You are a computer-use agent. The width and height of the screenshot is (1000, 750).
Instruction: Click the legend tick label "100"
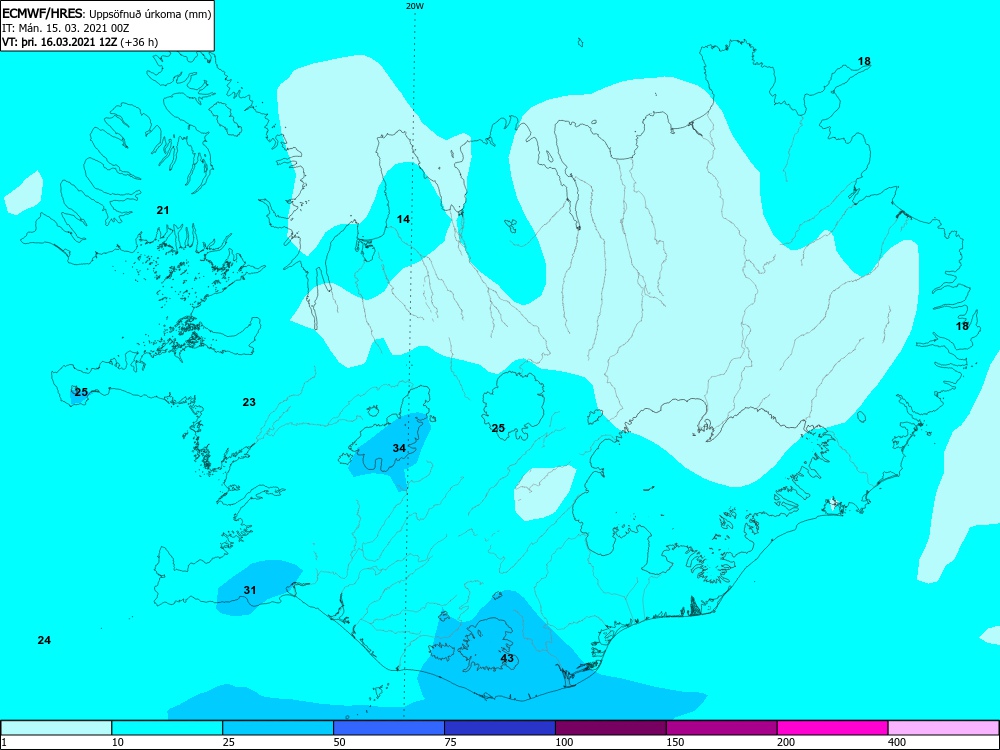[x=565, y=742]
